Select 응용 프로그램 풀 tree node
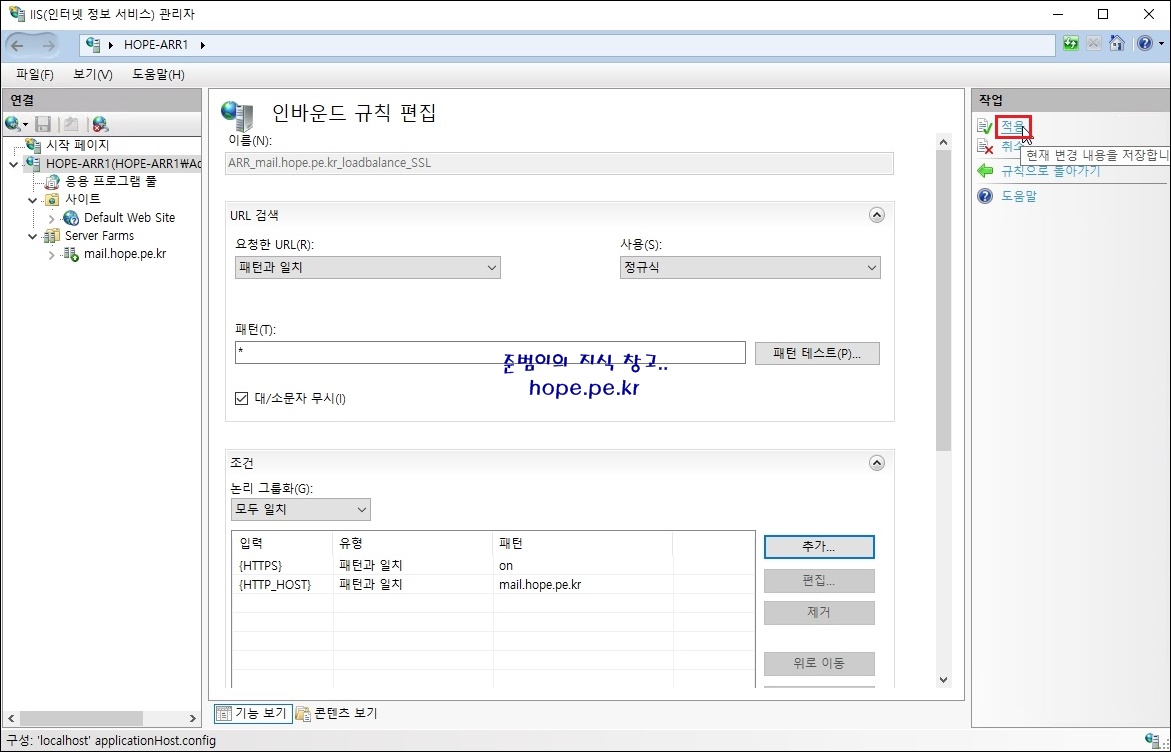This screenshot has width=1171, height=752. coord(111,181)
